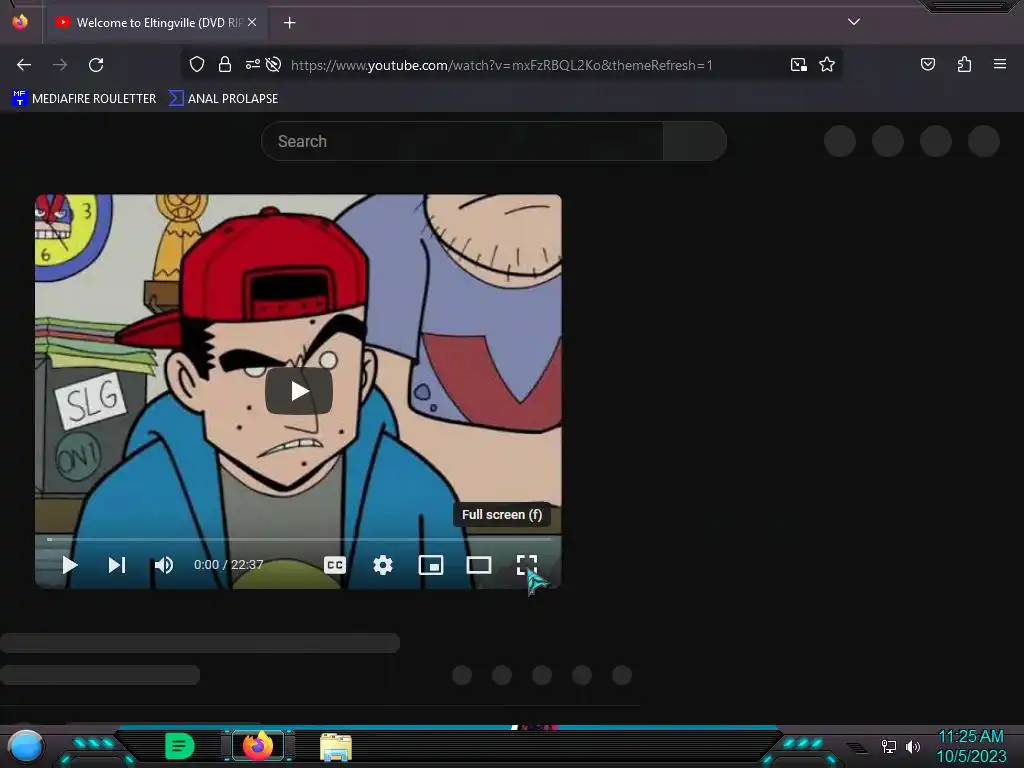1024x768 pixels.
Task: Click the video time display 0:00 / 22:37
Action: click(x=229, y=565)
